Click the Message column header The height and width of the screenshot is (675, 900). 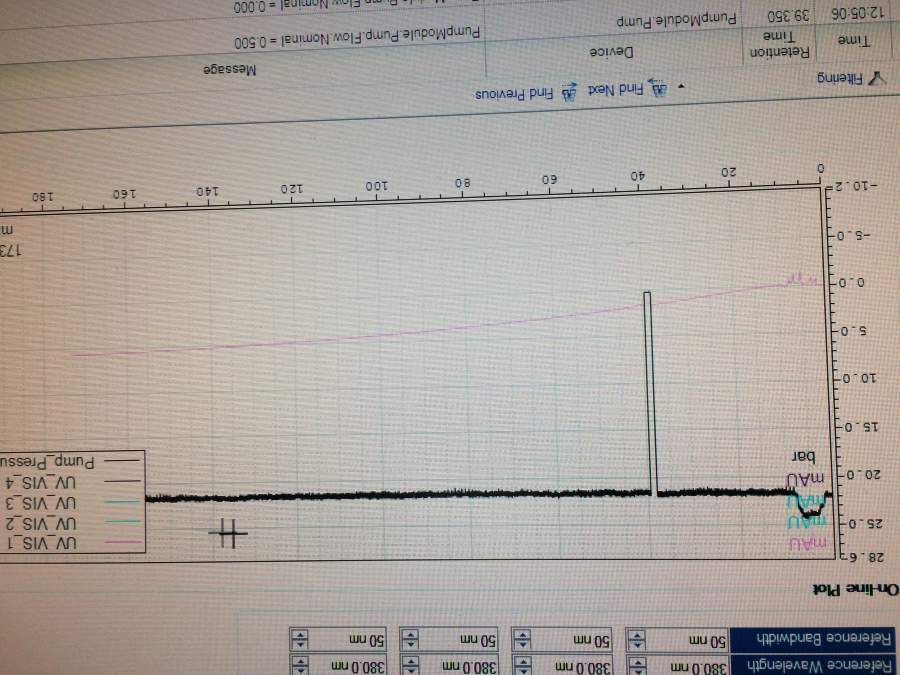230,69
